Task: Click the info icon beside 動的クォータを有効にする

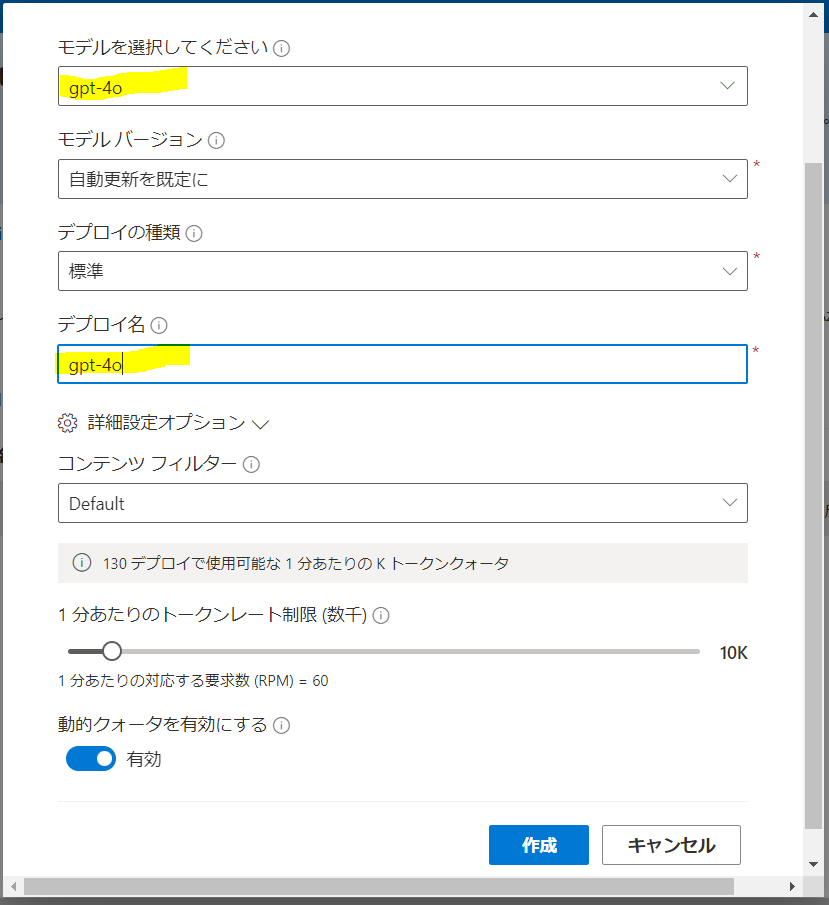Action: pos(283,724)
